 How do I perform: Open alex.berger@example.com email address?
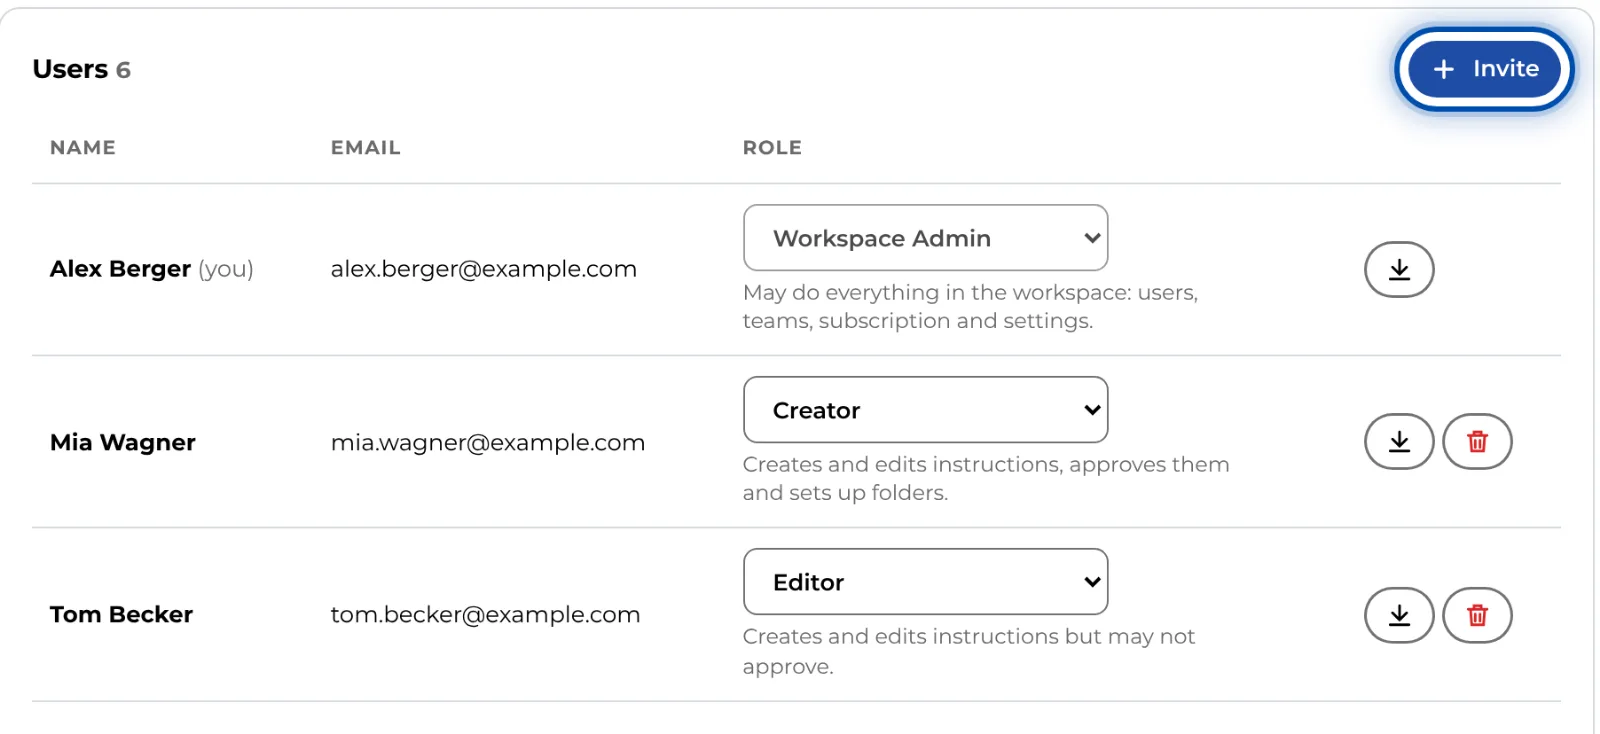click(484, 269)
